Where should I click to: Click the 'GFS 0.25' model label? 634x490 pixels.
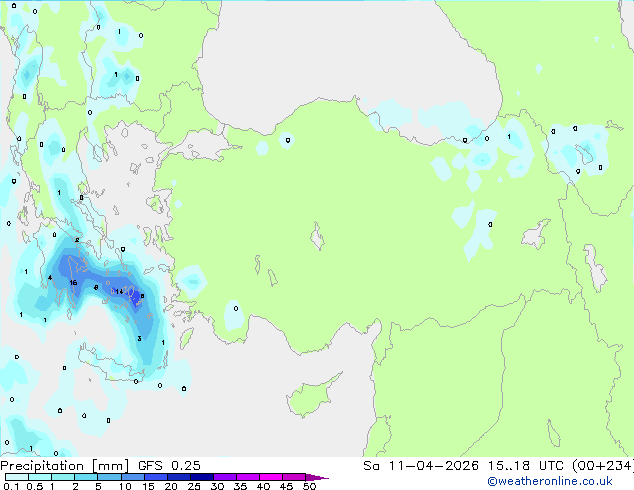[x=169, y=466]
